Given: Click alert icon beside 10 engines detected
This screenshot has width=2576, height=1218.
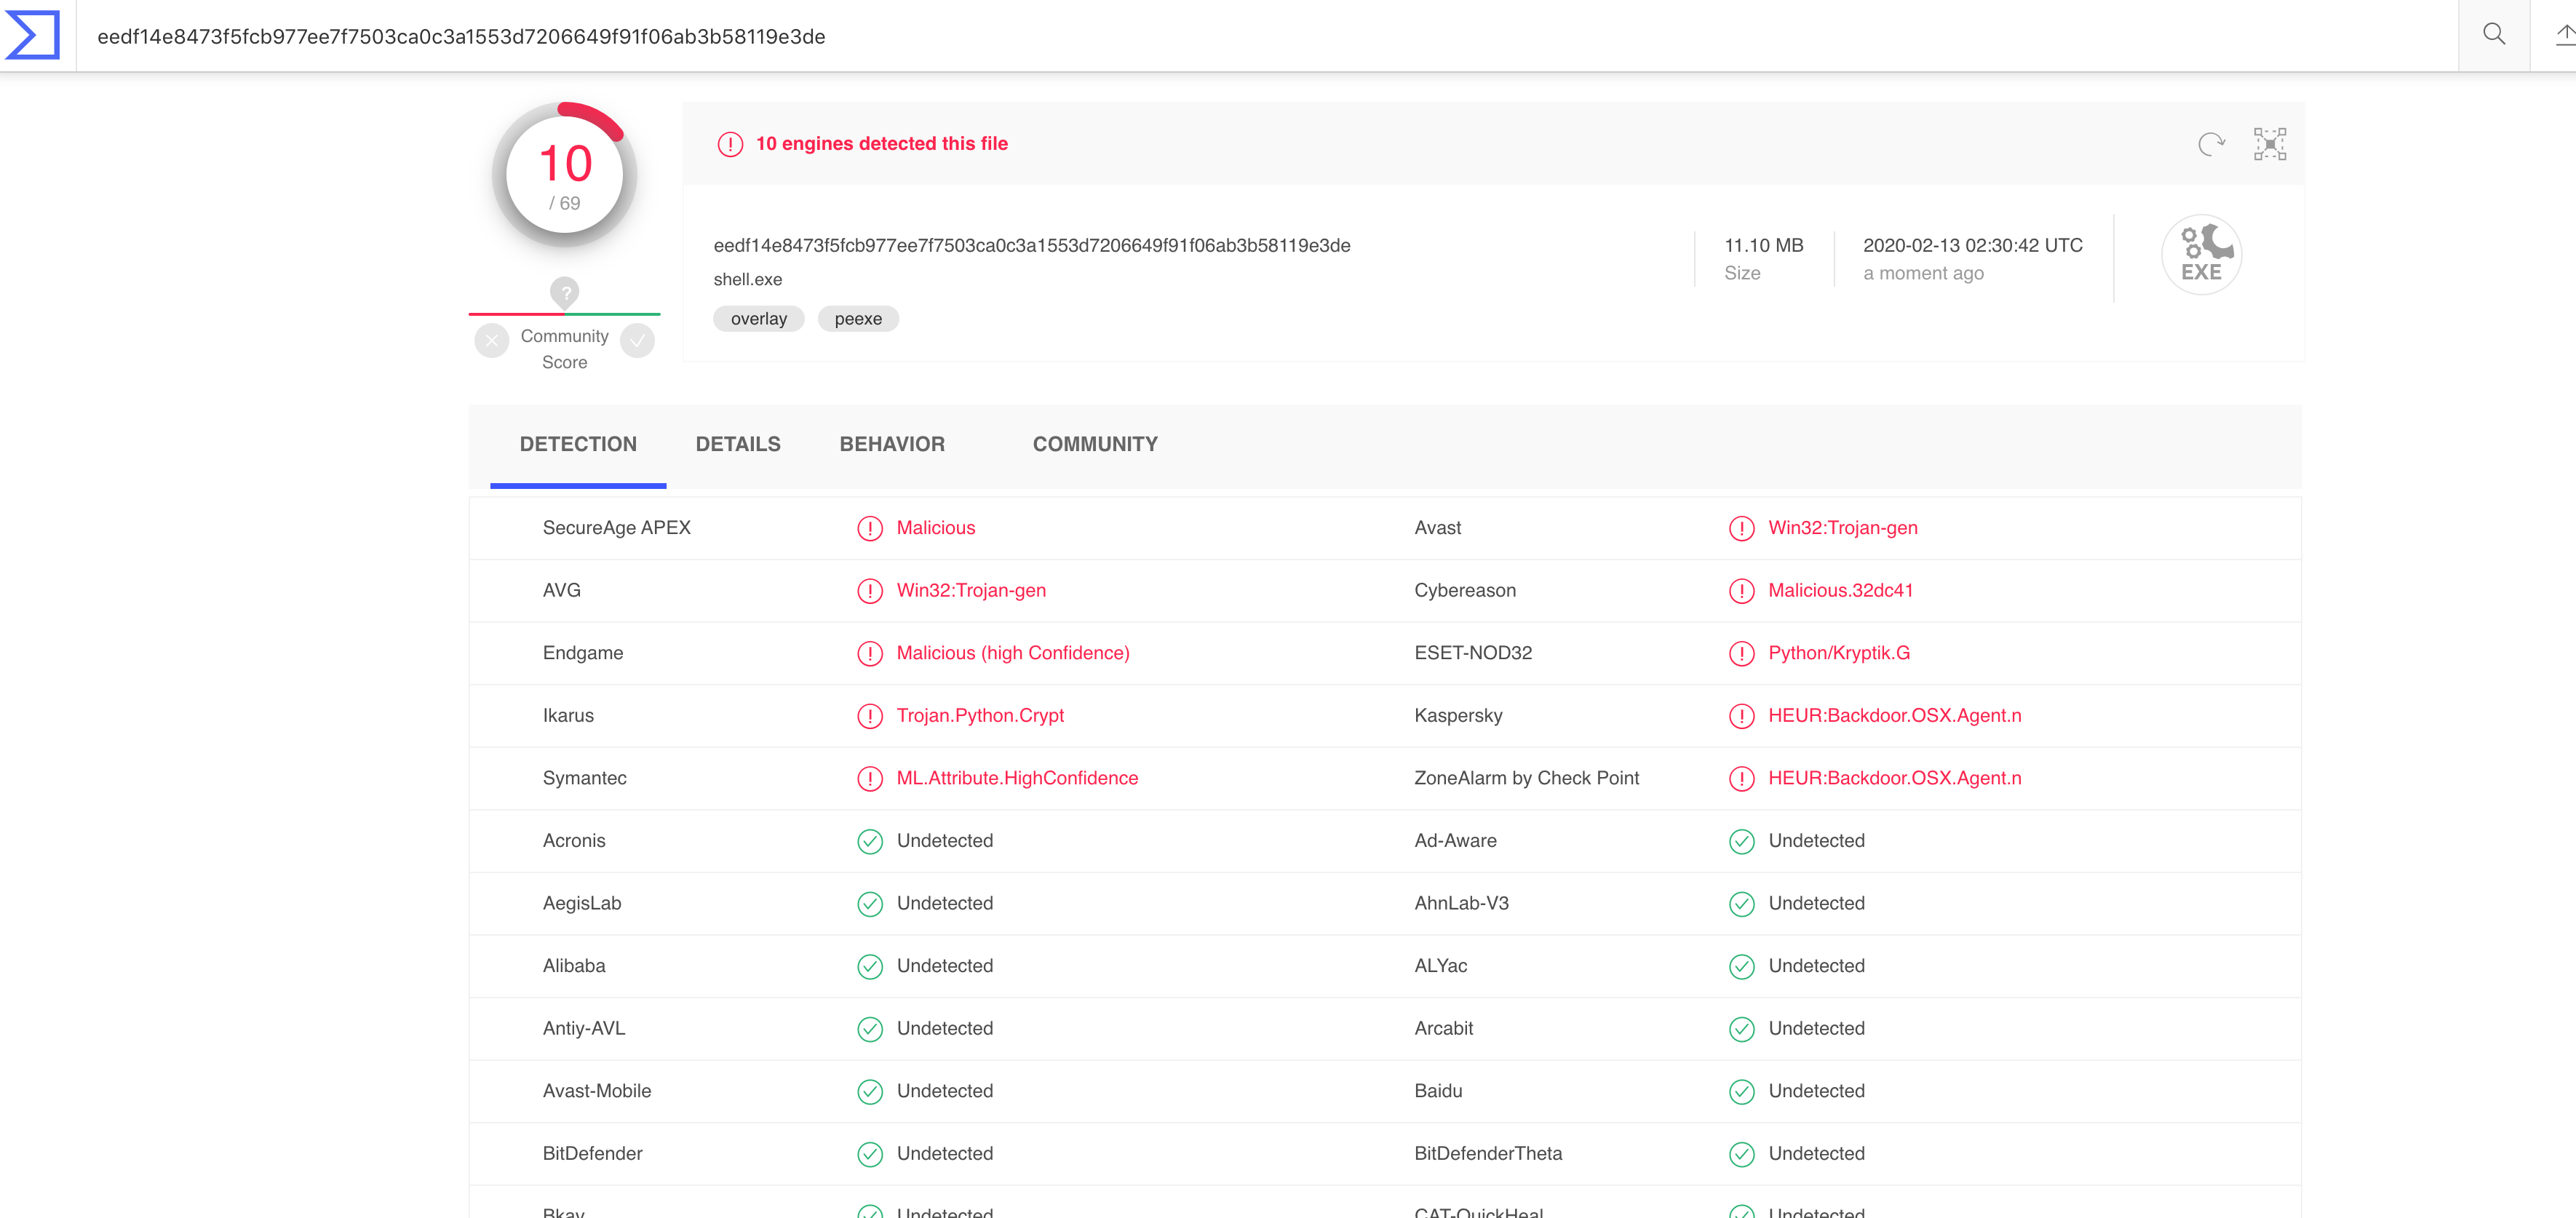Looking at the screenshot, I should [x=730, y=144].
